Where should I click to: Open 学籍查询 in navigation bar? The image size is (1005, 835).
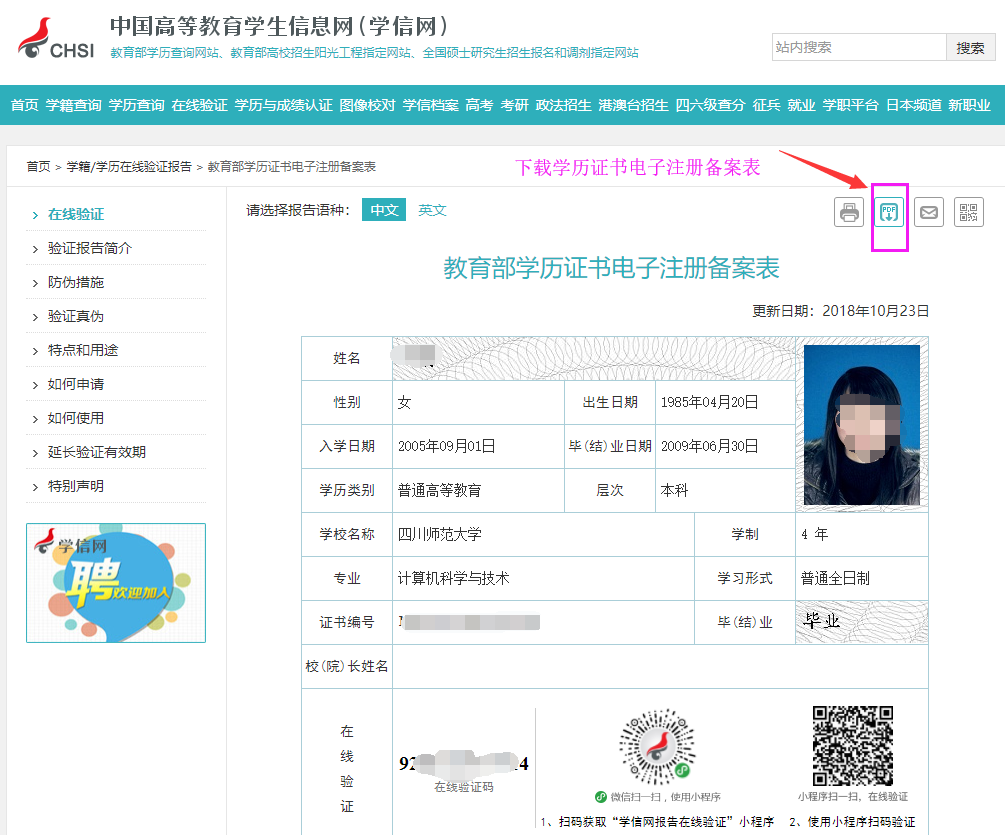click(73, 105)
